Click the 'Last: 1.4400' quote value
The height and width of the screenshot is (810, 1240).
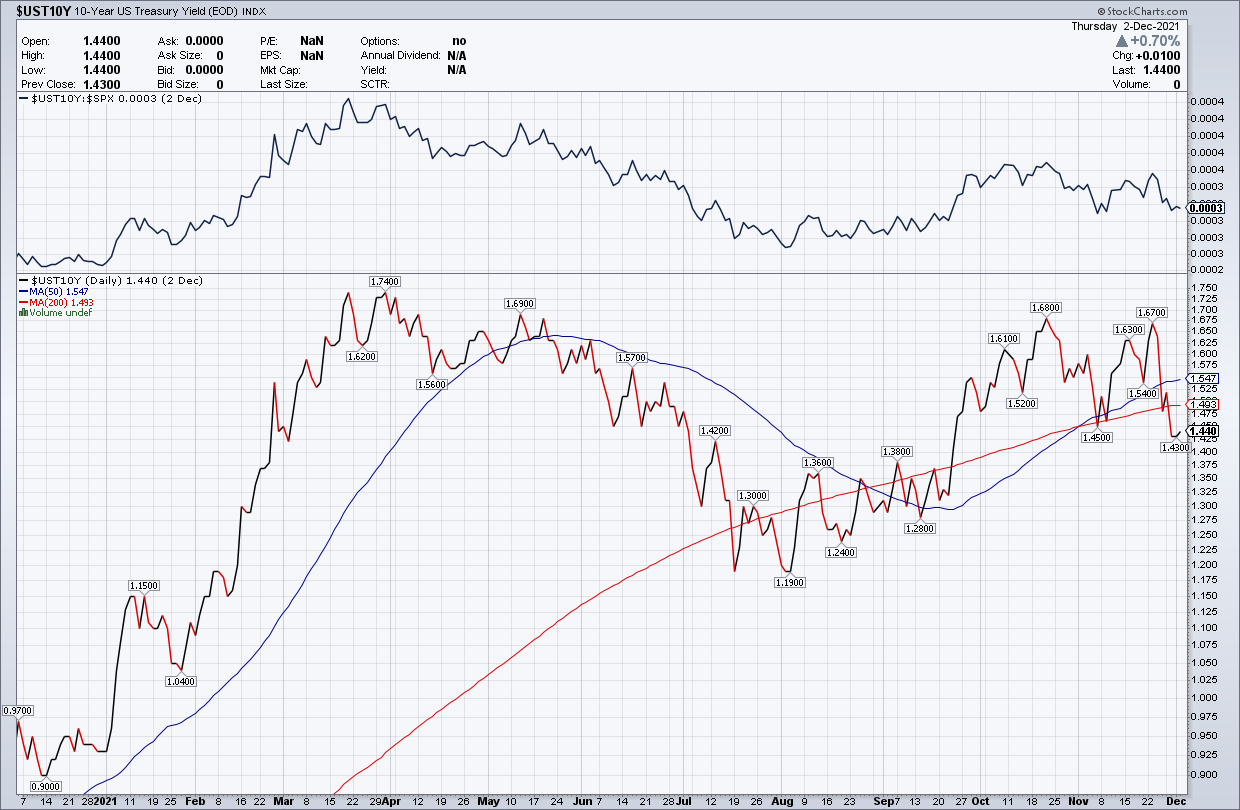pyautogui.click(x=1147, y=70)
